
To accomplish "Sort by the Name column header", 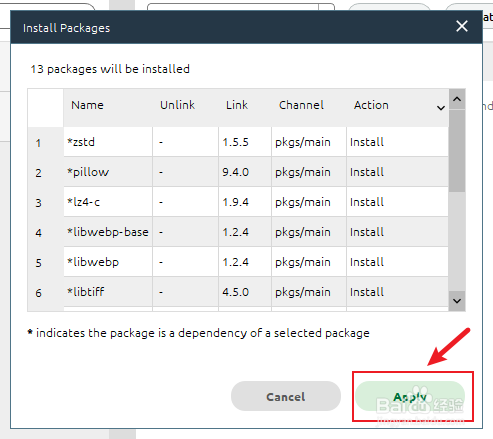I will tap(87, 105).
